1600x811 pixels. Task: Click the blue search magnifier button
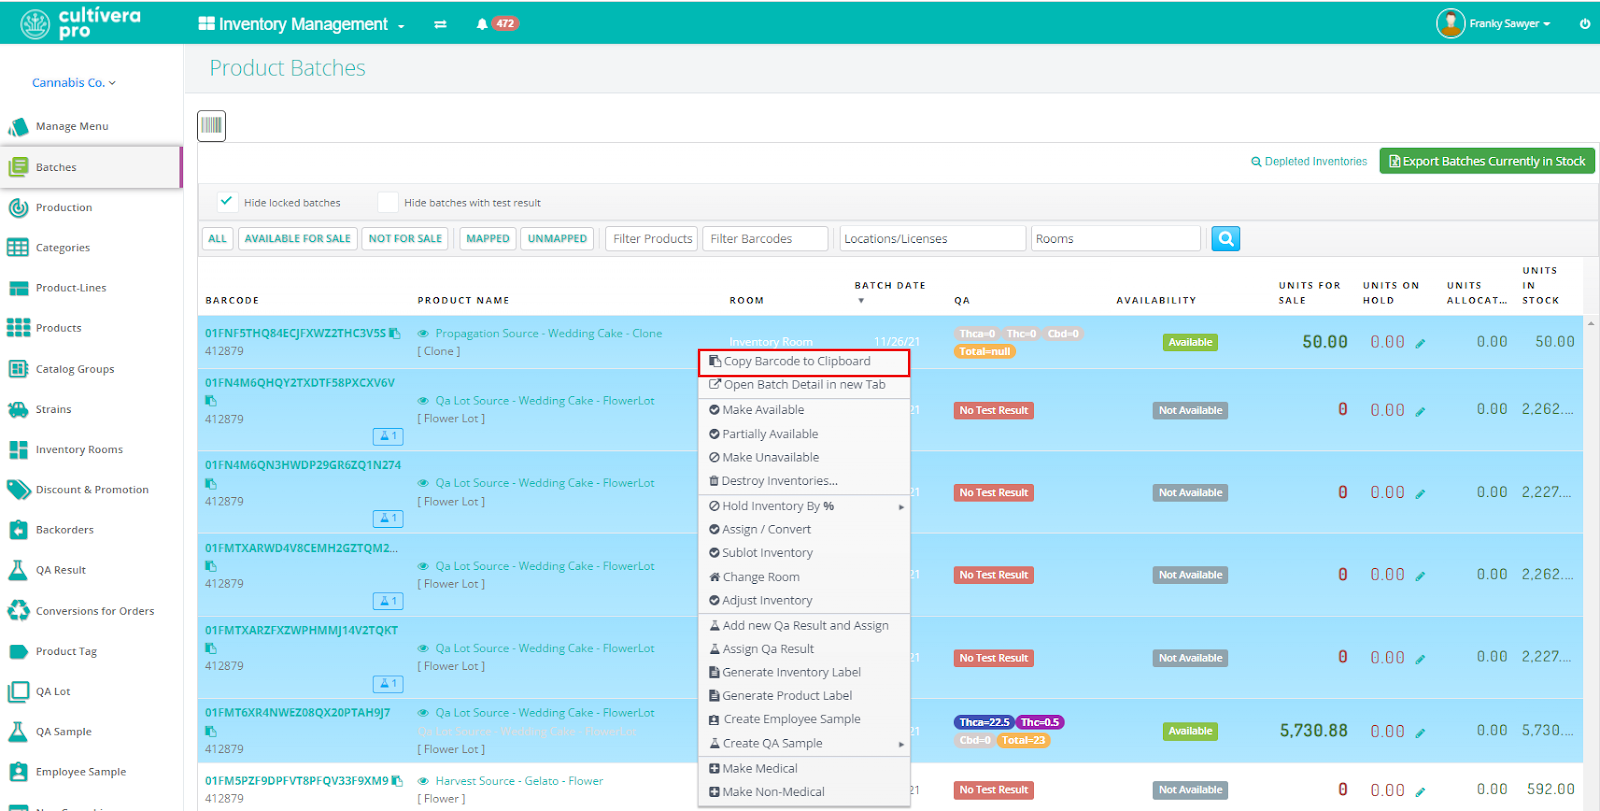click(x=1225, y=239)
